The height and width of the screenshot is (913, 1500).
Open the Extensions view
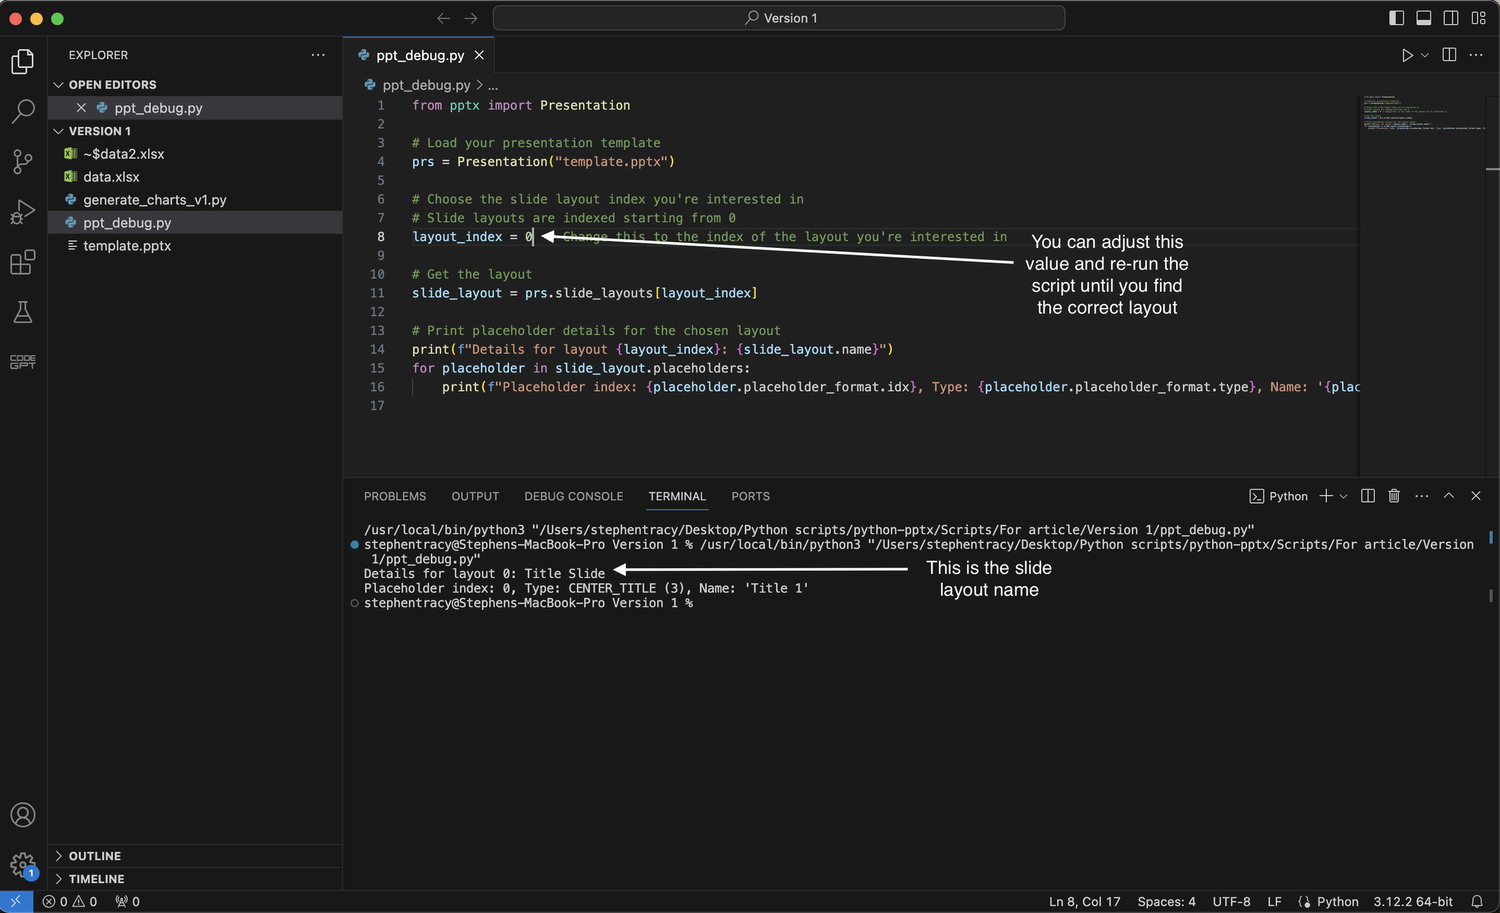pos(23,262)
